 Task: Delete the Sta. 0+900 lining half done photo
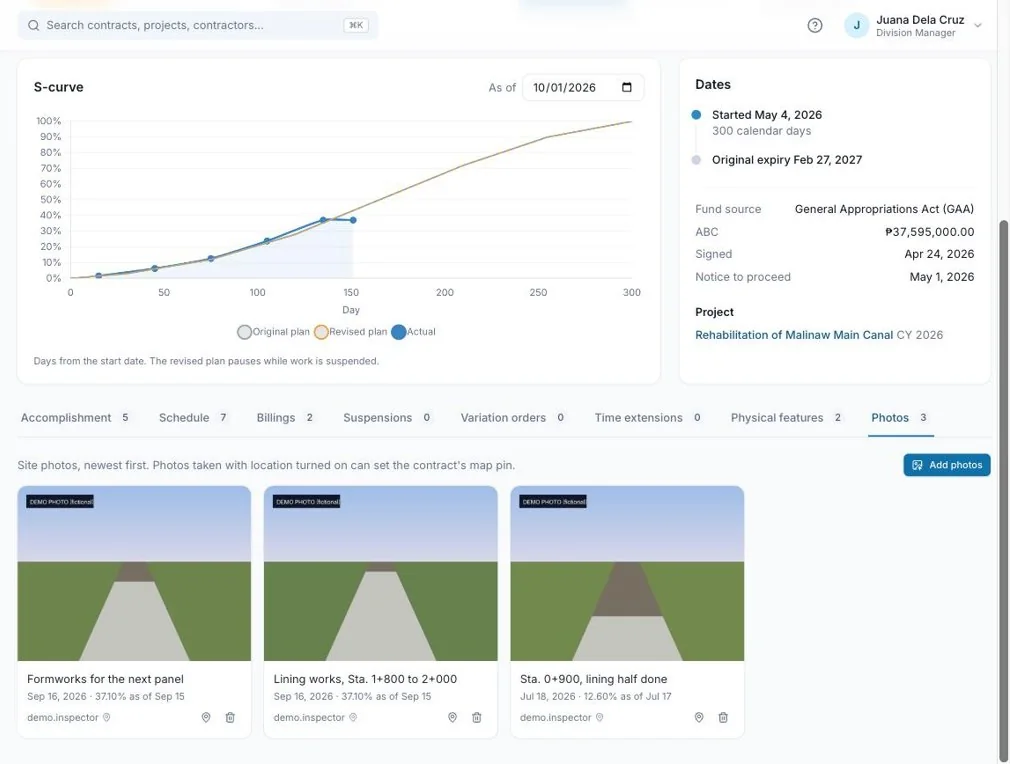pyautogui.click(x=723, y=717)
